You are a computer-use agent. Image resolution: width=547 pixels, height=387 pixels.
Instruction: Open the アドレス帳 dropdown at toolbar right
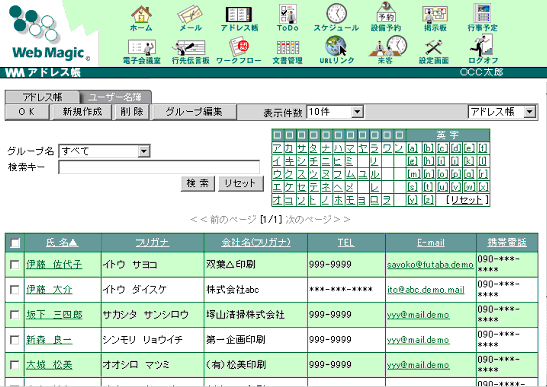502,112
